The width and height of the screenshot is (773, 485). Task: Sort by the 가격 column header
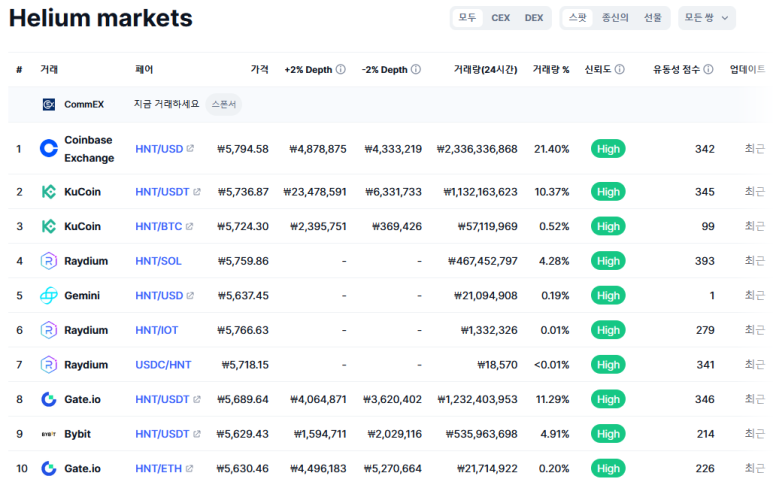(259, 69)
